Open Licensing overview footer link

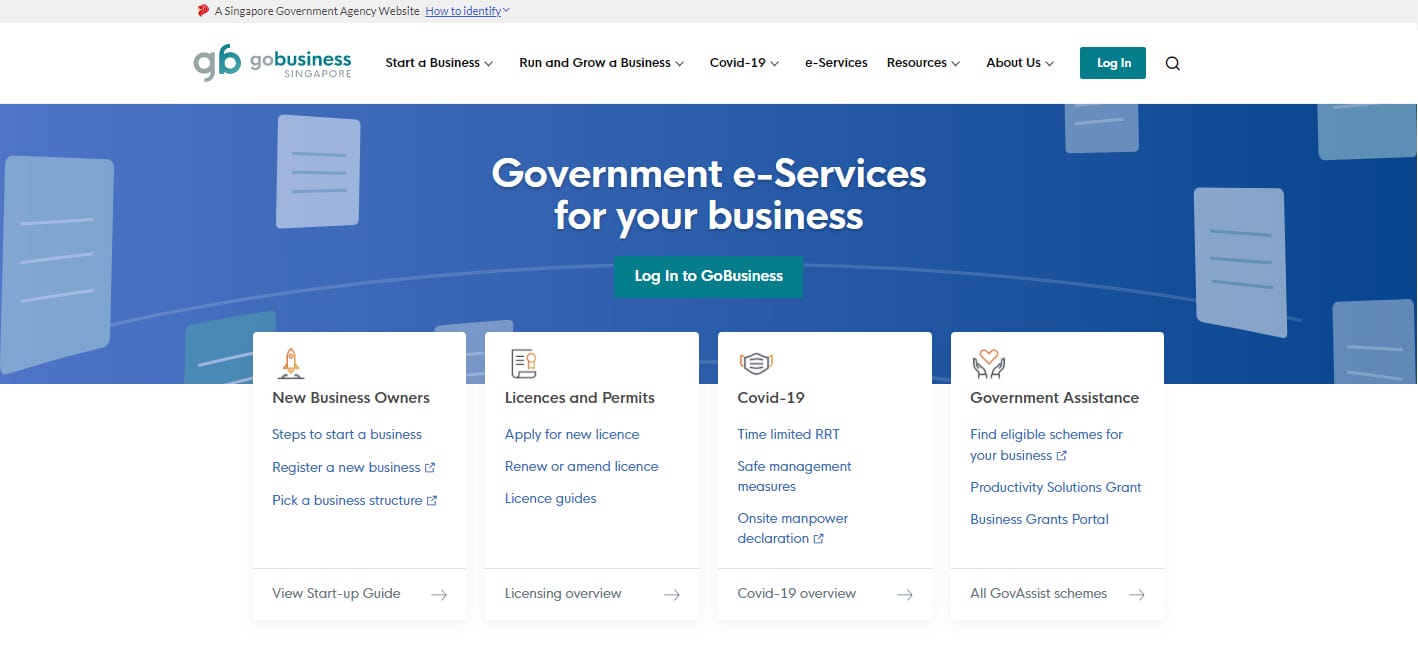pos(563,593)
